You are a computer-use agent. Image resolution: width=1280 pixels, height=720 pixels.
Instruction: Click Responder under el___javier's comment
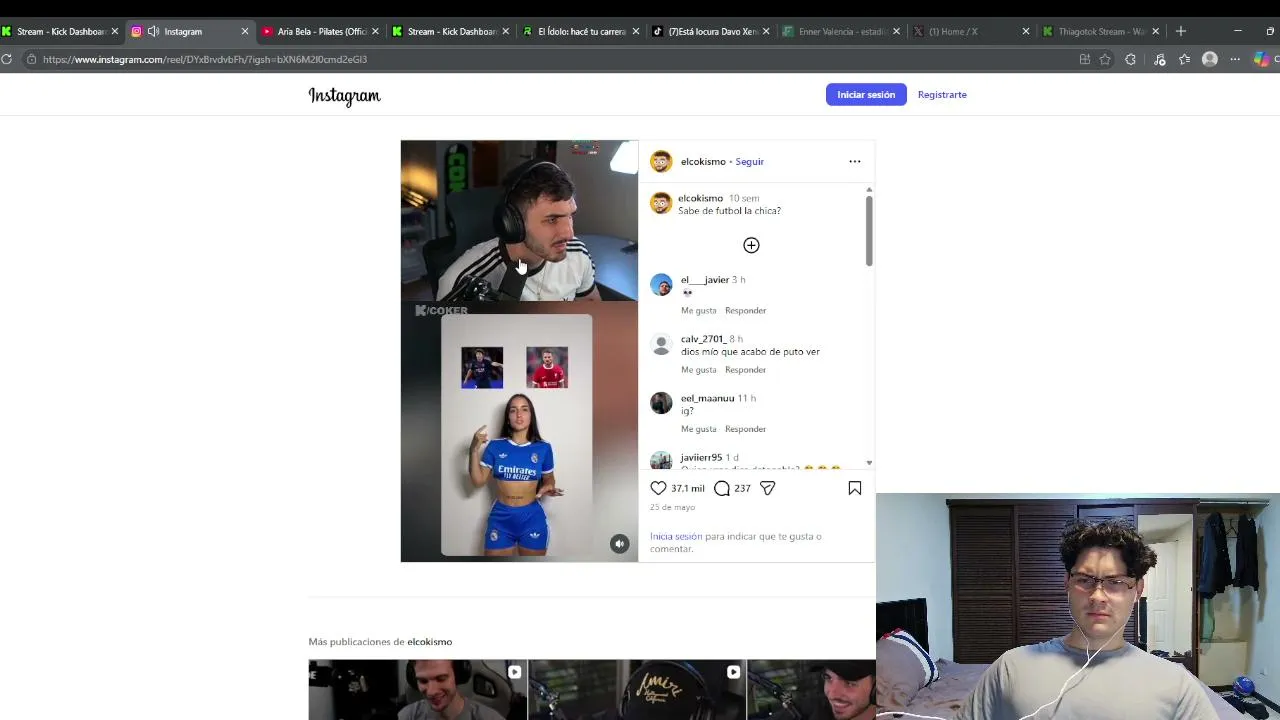pos(745,310)
